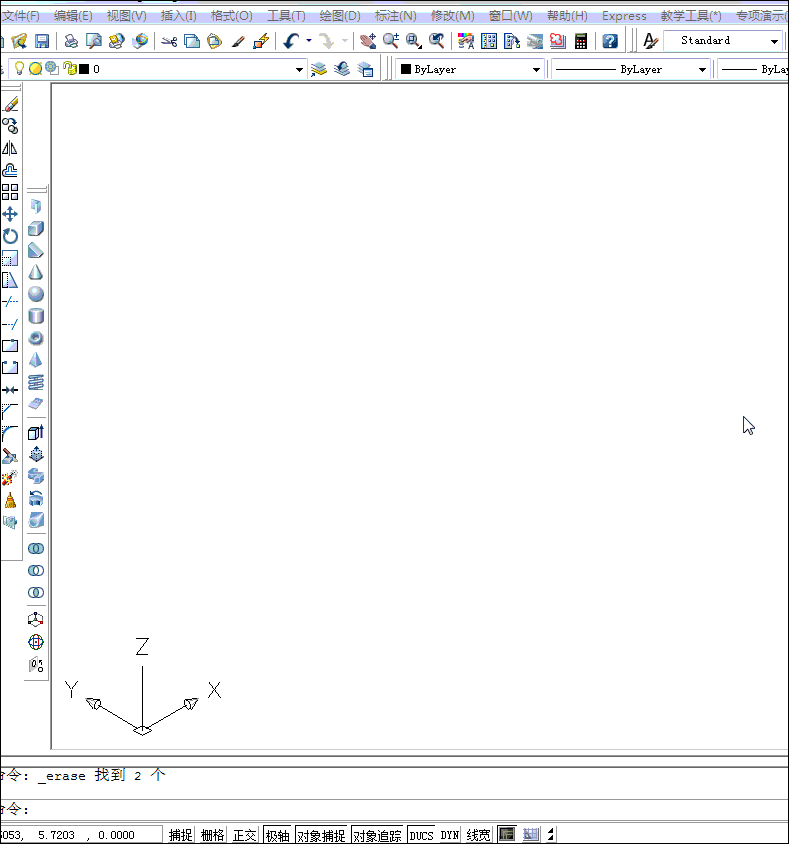Open the Express menu
The image size is (789, 844).
point(624,16)
